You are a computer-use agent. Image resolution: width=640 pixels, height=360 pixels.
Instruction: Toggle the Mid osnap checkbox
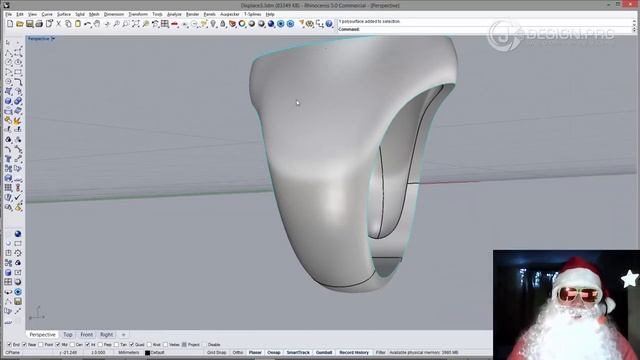point(58,345)
